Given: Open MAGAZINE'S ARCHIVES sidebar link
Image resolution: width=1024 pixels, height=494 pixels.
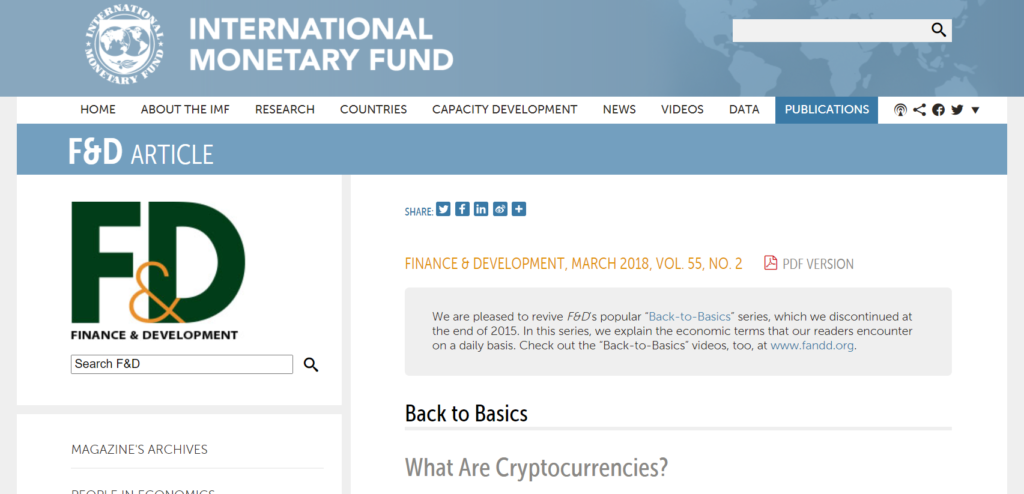Looking at the screenshot, I should click(x=139, y=450).
